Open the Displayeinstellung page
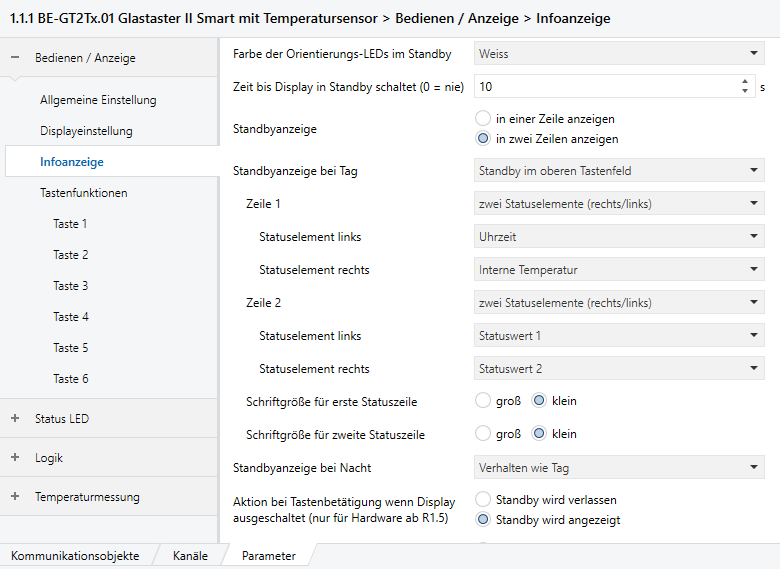The height and width of the screenshot is (569, 780). (86, 131)
